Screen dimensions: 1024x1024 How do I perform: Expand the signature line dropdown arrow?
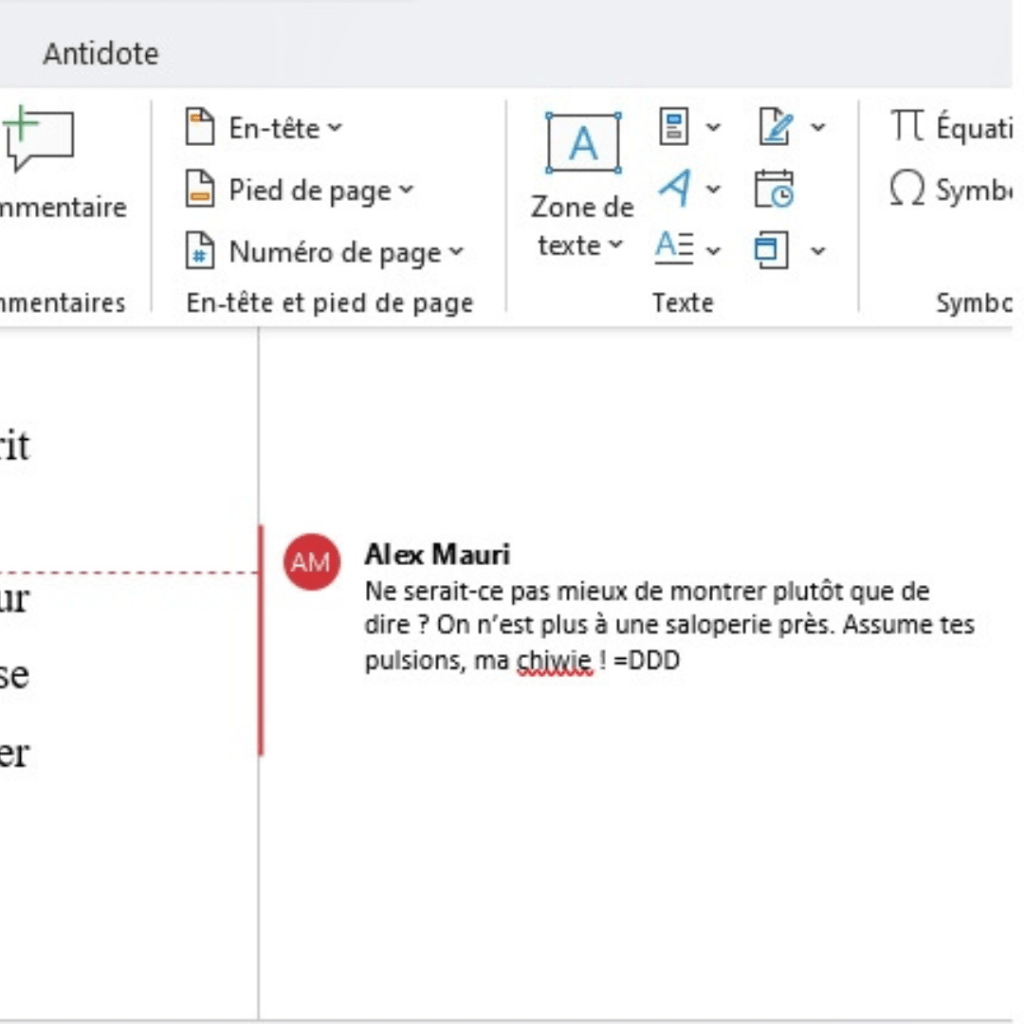click(818, 127)
